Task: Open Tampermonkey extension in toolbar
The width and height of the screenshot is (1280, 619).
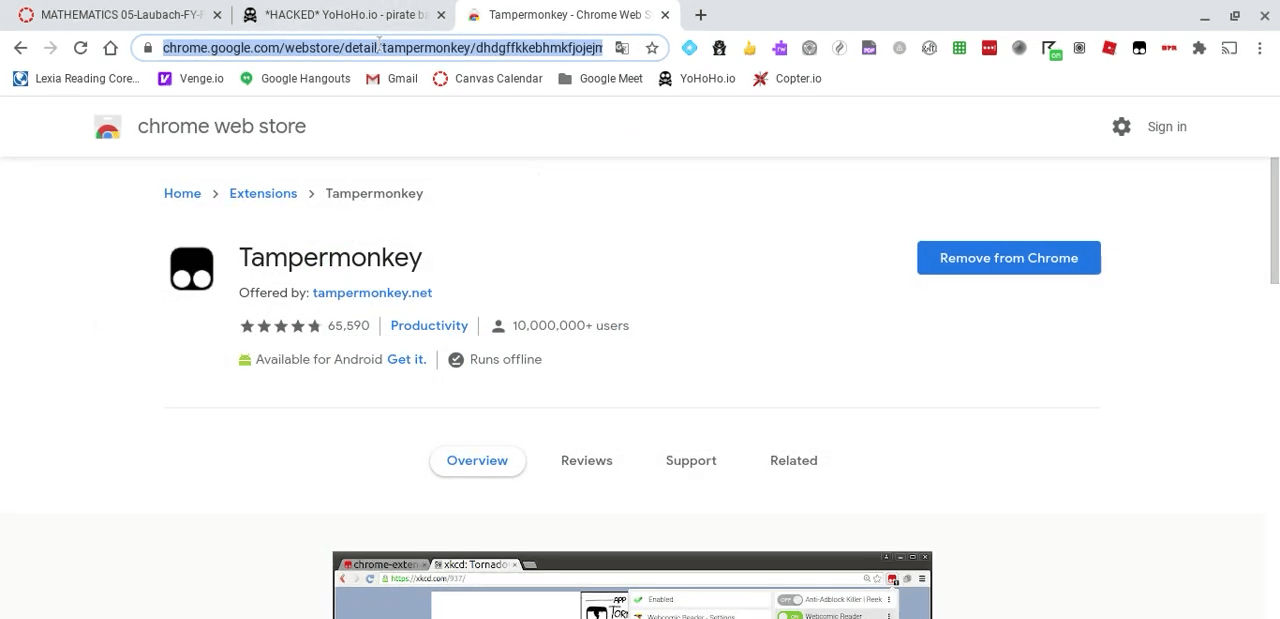Action: pos(1139,48)
